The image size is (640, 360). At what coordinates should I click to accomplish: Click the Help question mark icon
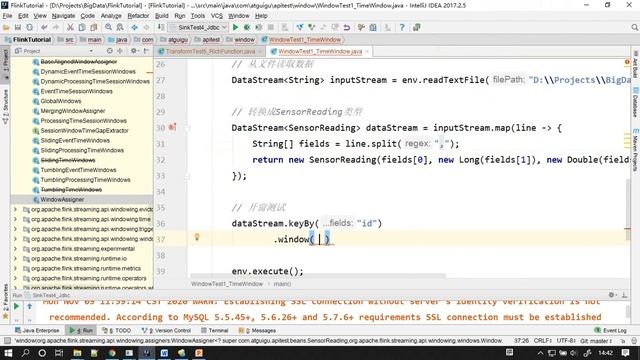tap(402, 27)
